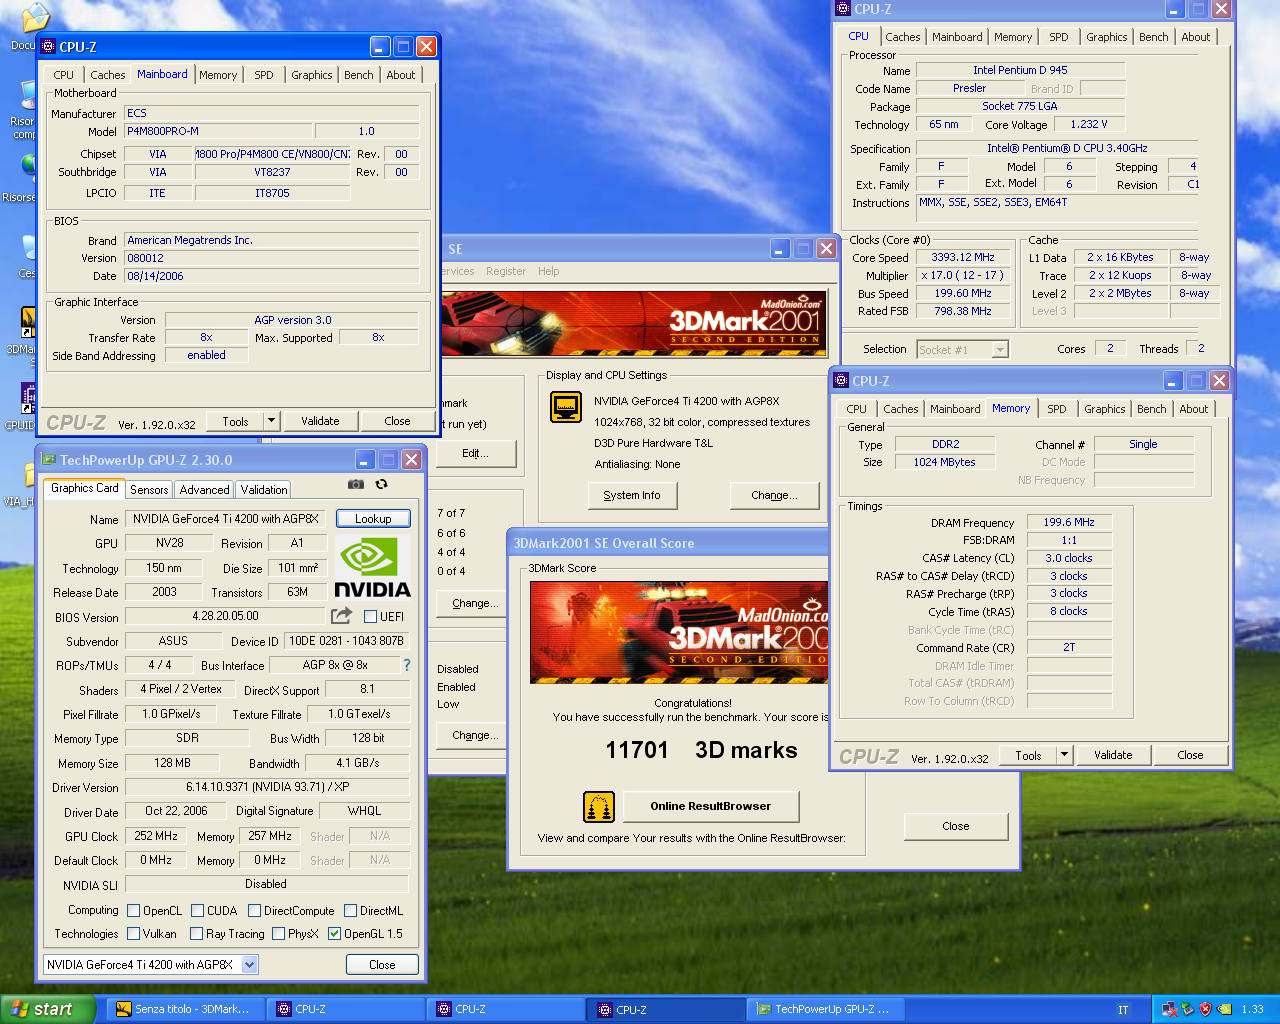Image resolution: width=1280 pixels, height=1024 pixels.
Task: Click the Tools button in Mainboard CPU-Z
Action: pos(236,421)
